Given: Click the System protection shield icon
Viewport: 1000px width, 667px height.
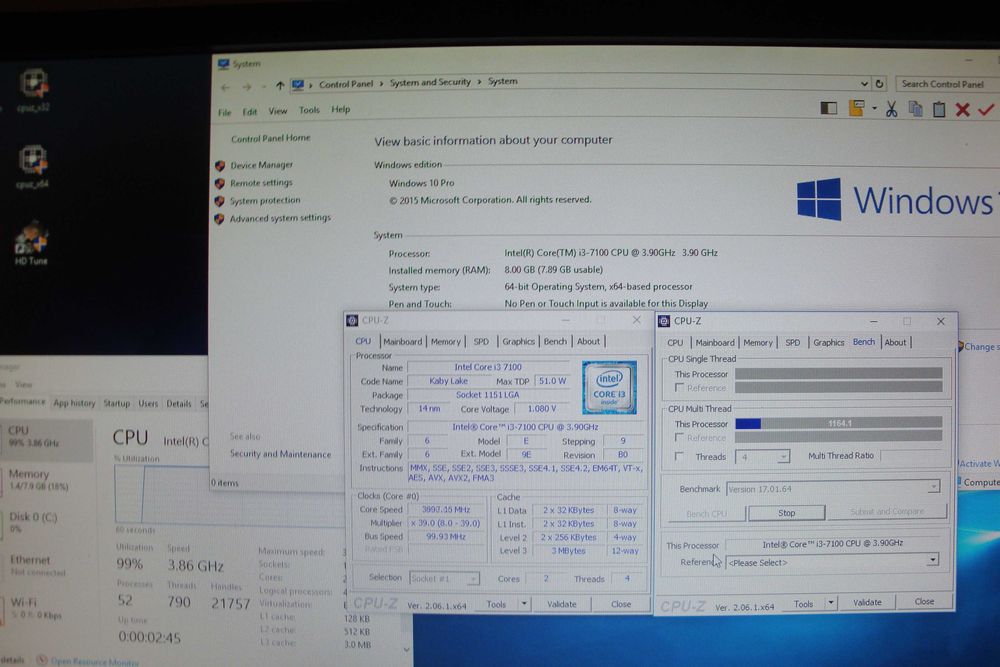Looking at the screenshot, I should 220,202.
